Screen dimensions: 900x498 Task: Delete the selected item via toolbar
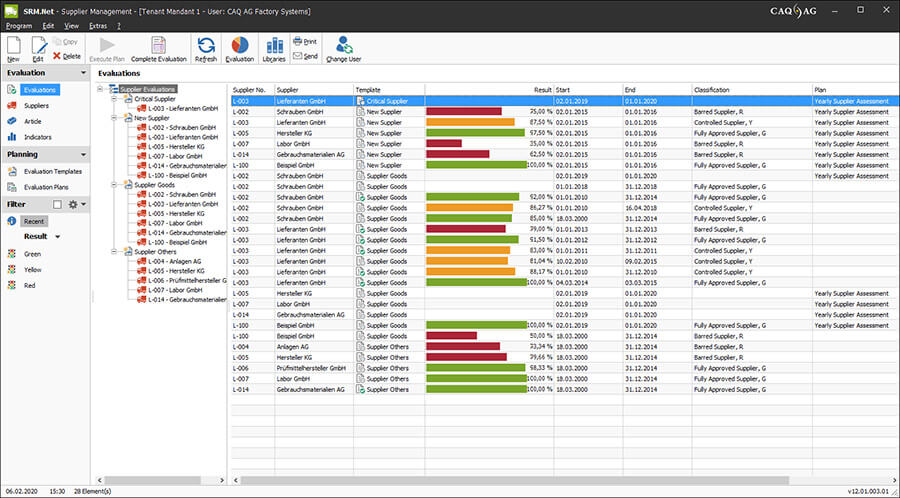[x=66, y=56]
